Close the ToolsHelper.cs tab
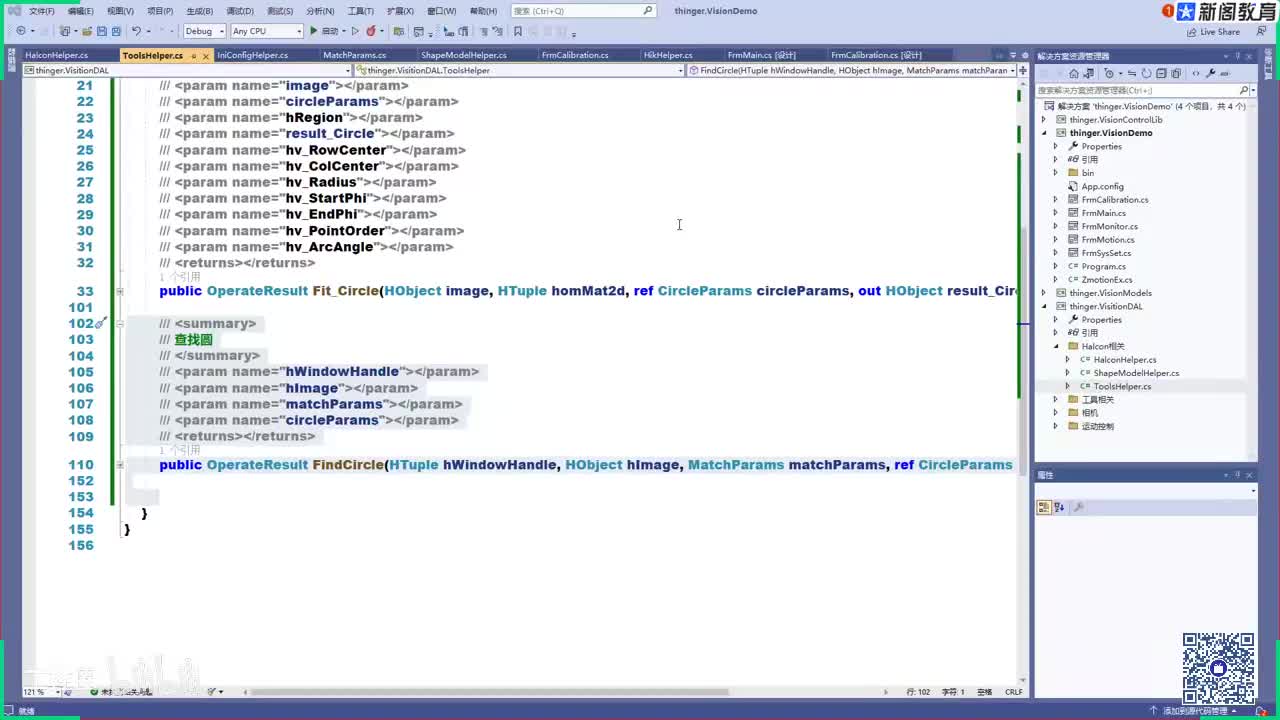The image size is (1280, 720). (x=206, y=56)
